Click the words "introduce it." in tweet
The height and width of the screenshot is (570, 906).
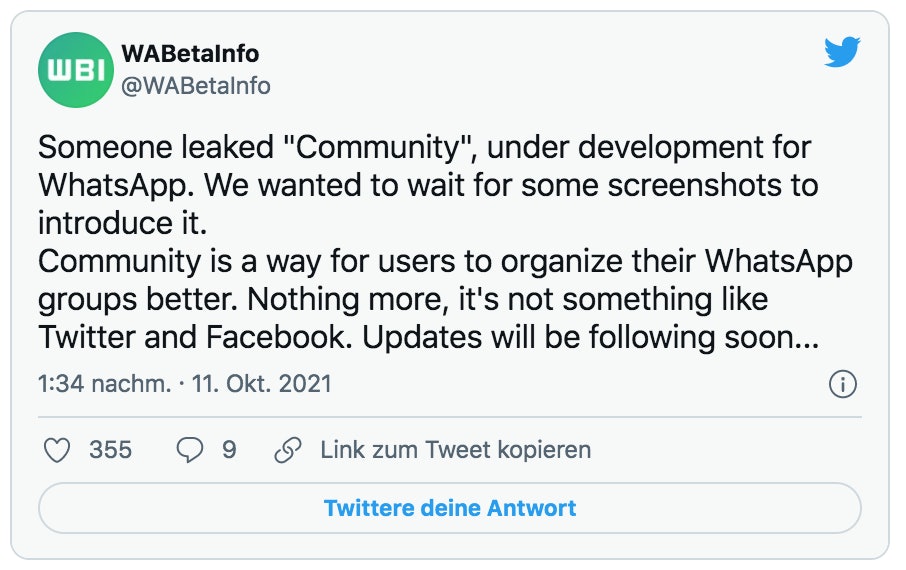[127, 222]
